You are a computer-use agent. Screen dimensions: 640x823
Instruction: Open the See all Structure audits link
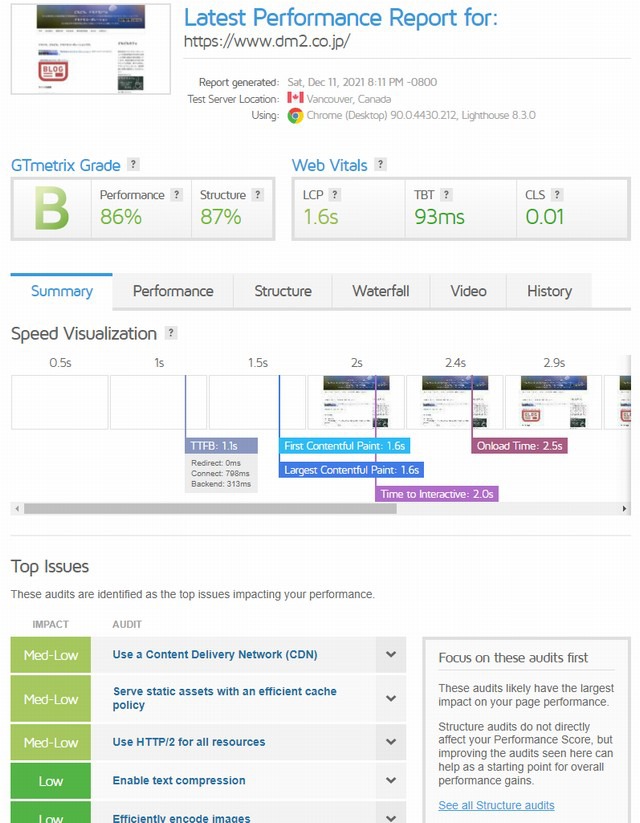tap(496, 805)
